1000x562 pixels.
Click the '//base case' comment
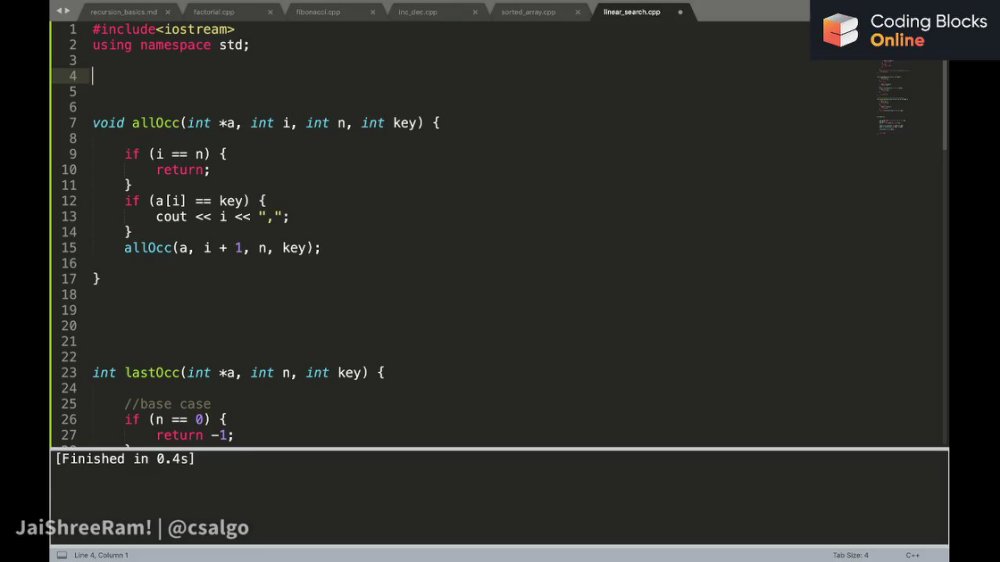(x=167, y=404)
